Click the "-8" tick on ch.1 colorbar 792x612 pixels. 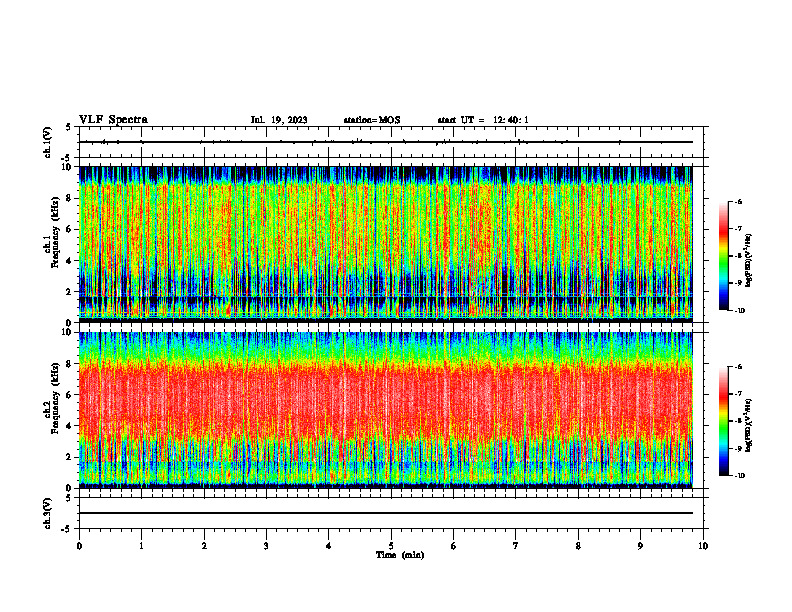tap(738, 256)
